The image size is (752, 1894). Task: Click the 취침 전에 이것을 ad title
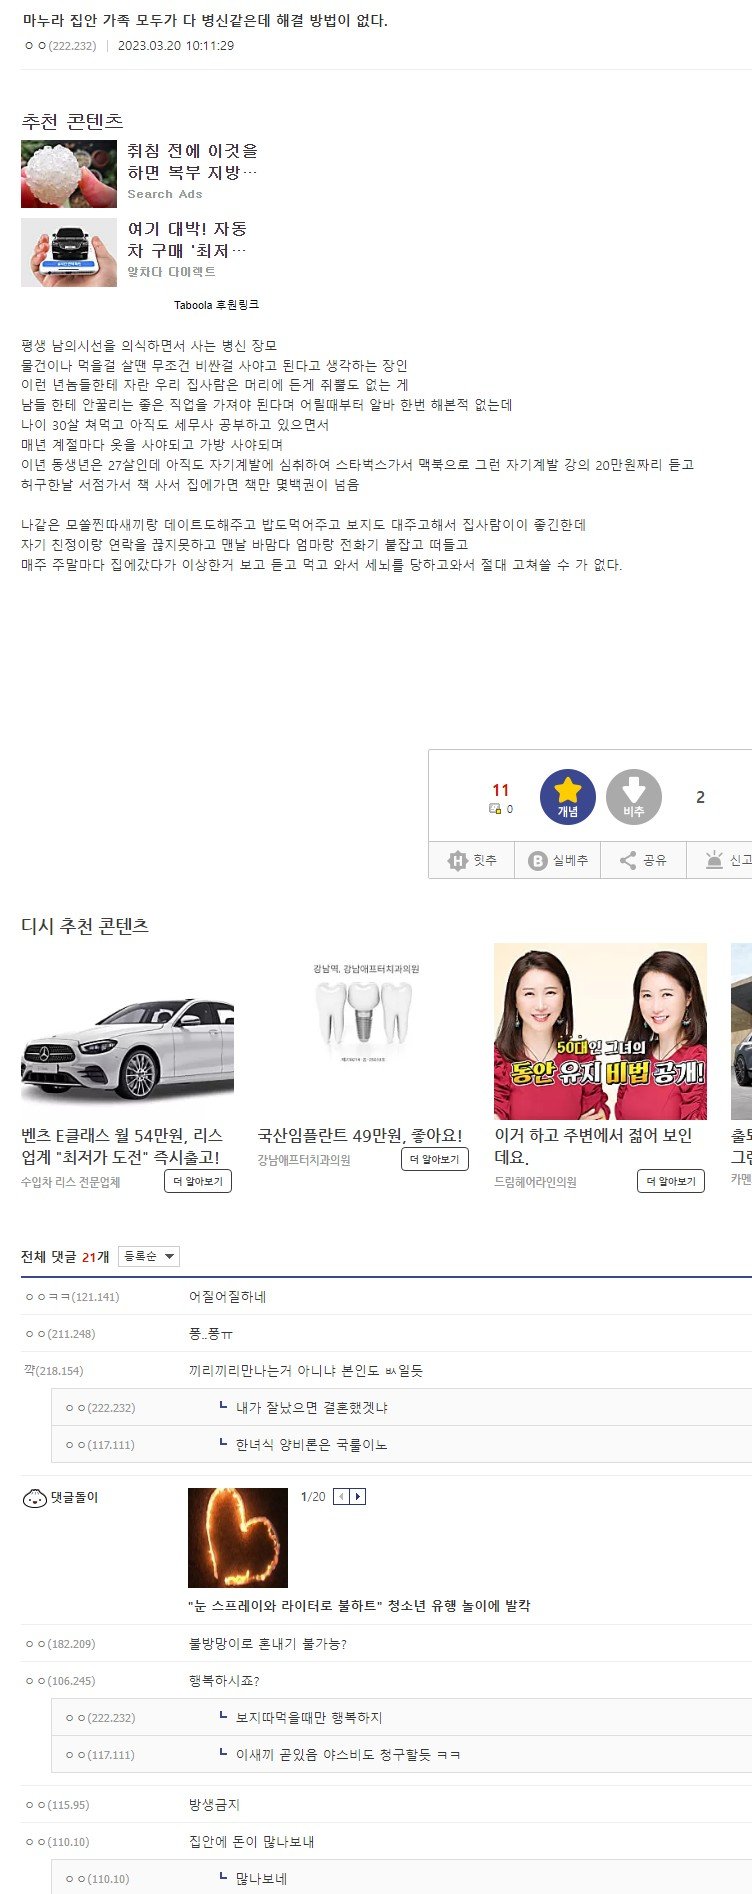tap(192, 161)
